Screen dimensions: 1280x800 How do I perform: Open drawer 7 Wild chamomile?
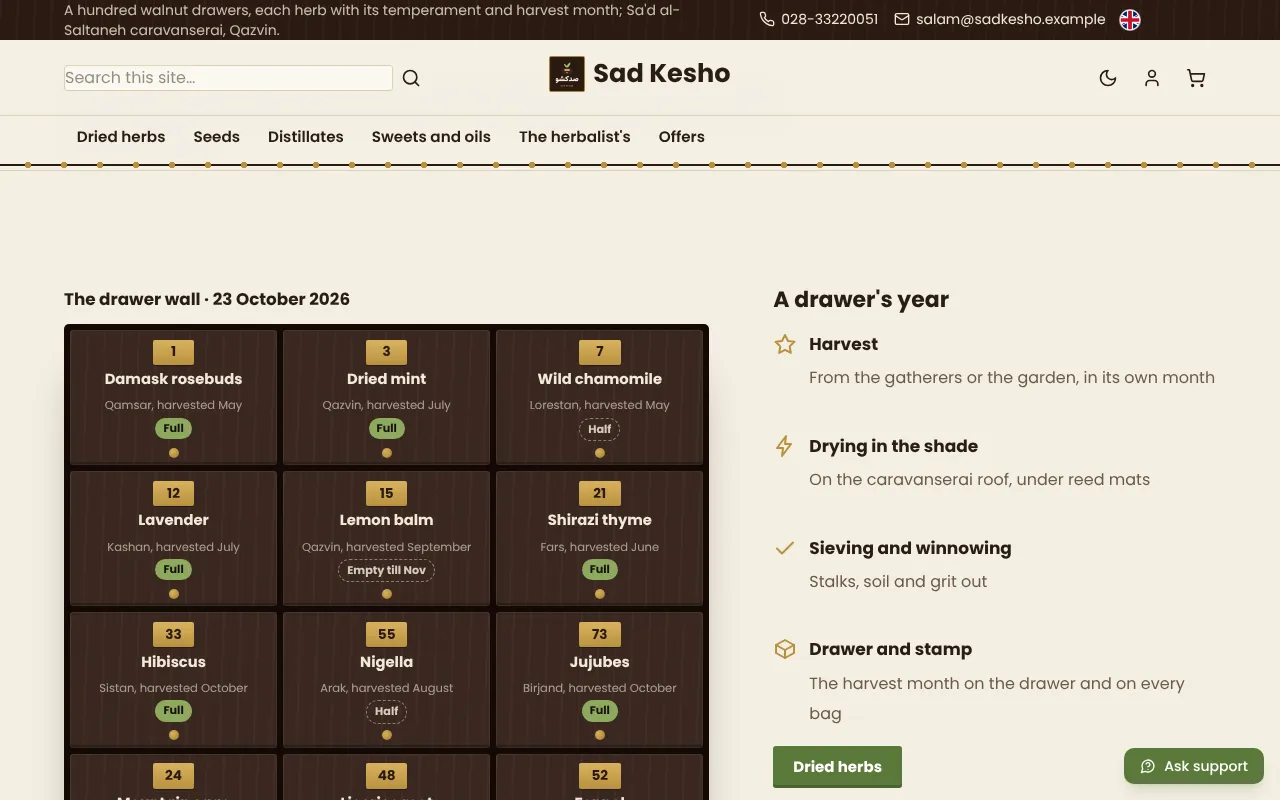click(600, 397)
